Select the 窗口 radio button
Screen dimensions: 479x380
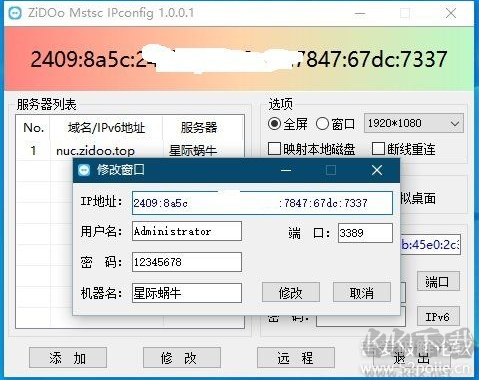(x=322, y=124)
